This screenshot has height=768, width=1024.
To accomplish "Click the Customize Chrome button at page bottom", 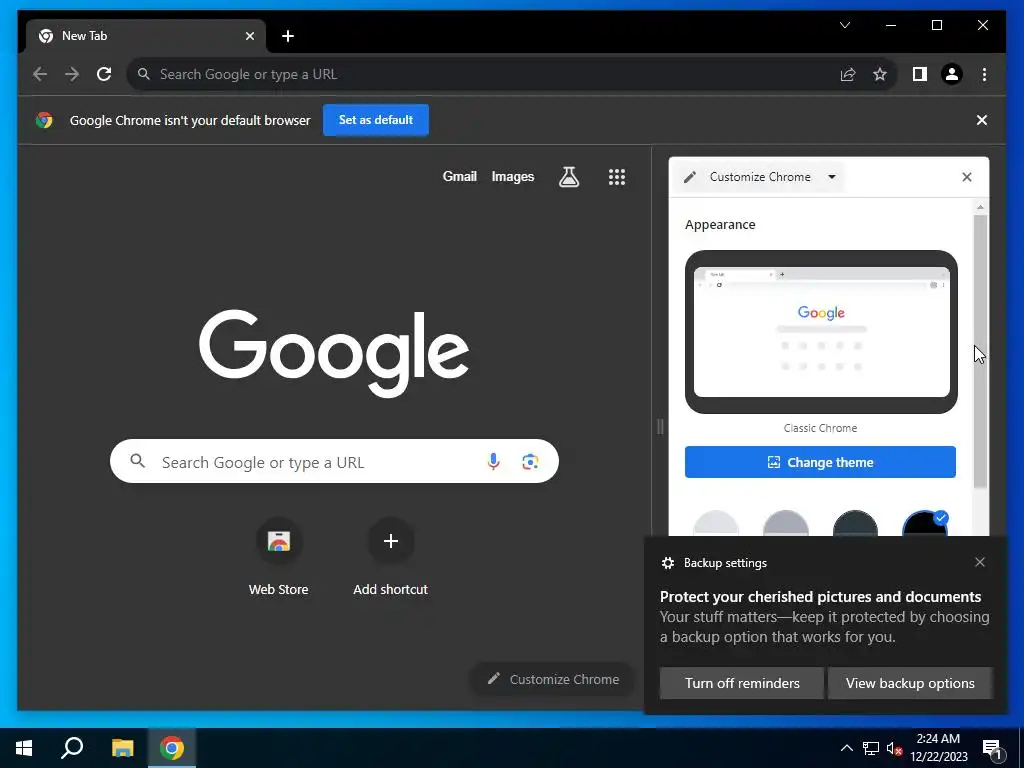I will pos(553,679).
